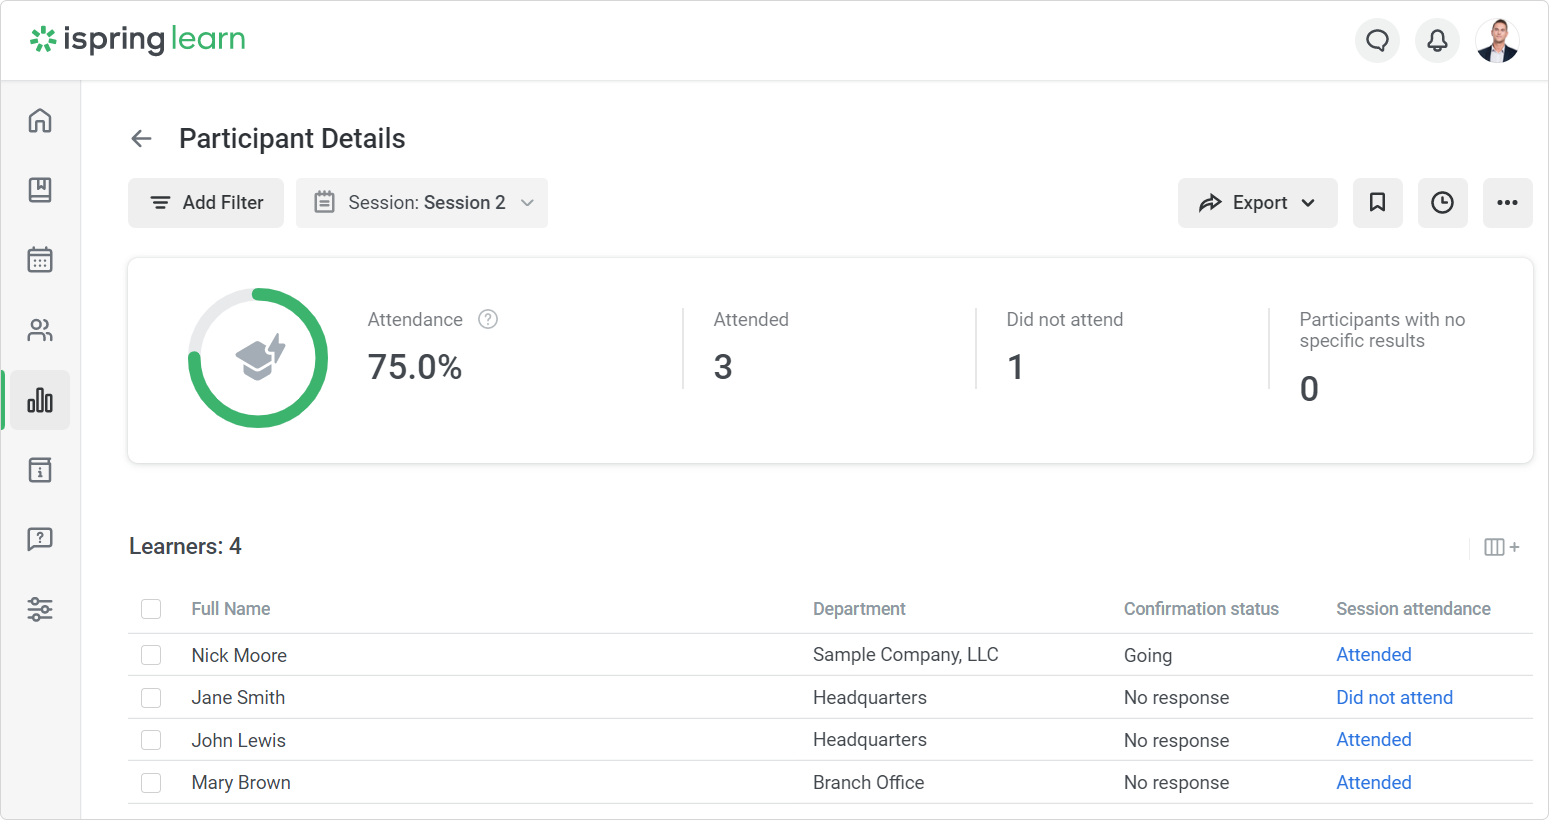Viewport: 1549px width, 820px height.
Task: Open the Home icon in sidebar
Action: coord(40,120)
